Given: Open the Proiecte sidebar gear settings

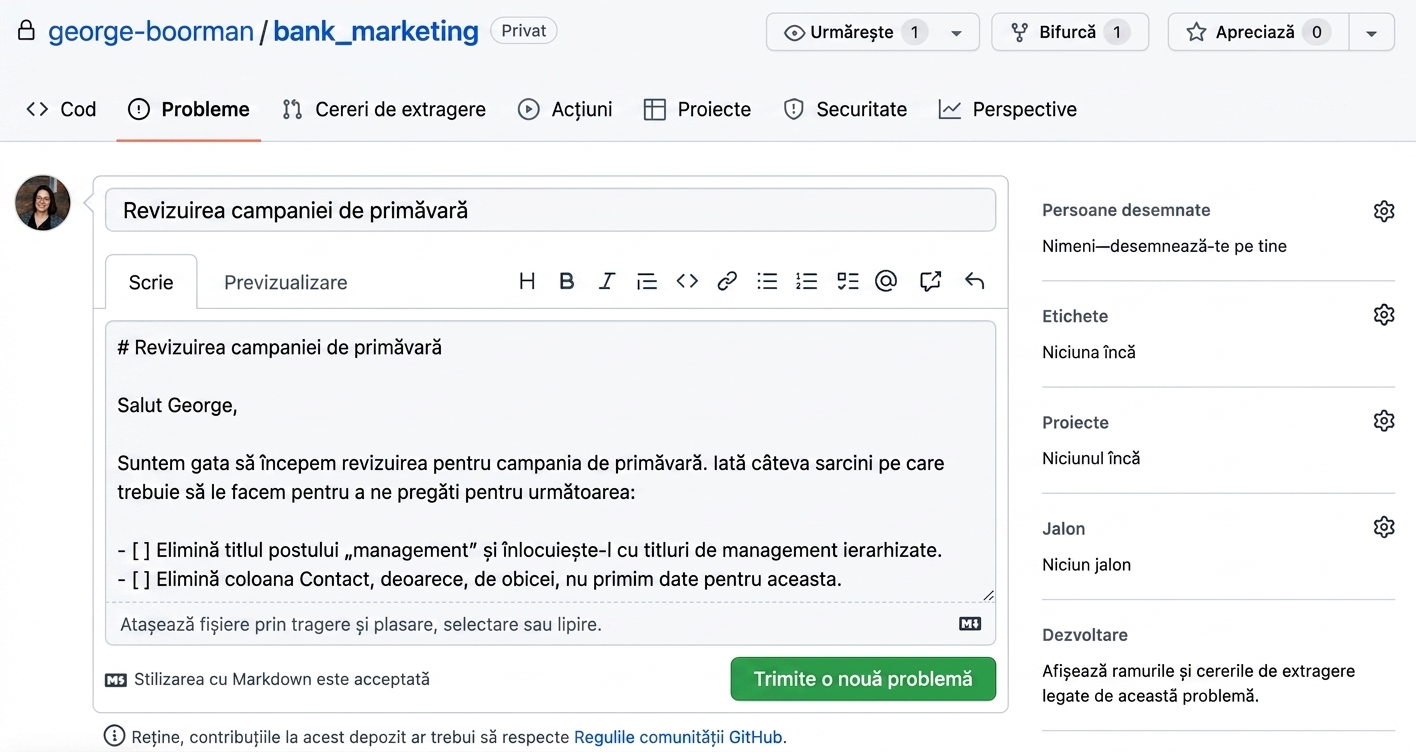Looking at the screenshot, I should tap(1384, 421).
